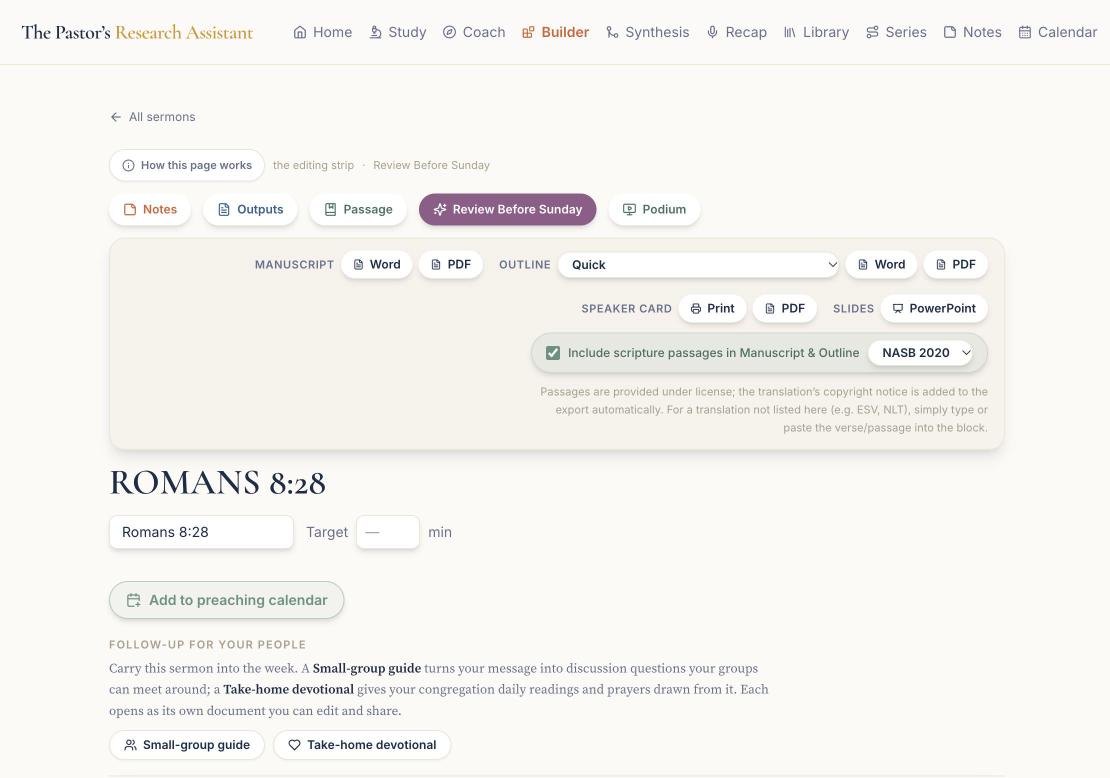Click the Builder blocks icon
The height and width of the screenshot is (778, 1110).
coord(528,32)
